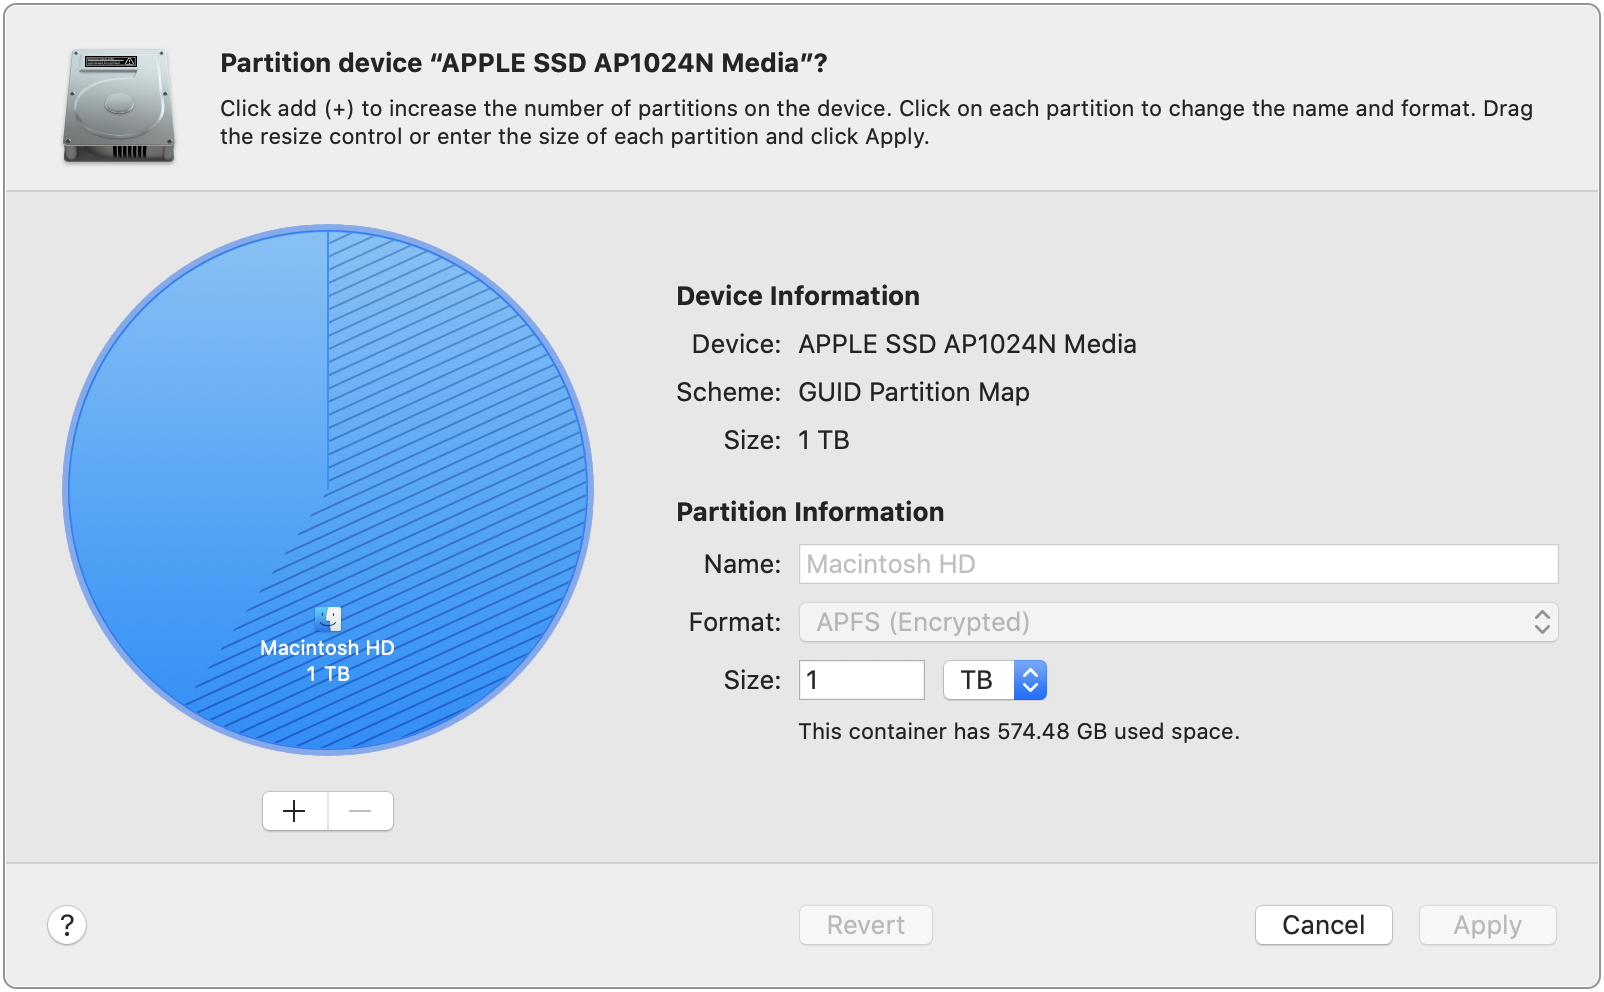
Task: Click the Revert button
Action: tap(865, 925)
